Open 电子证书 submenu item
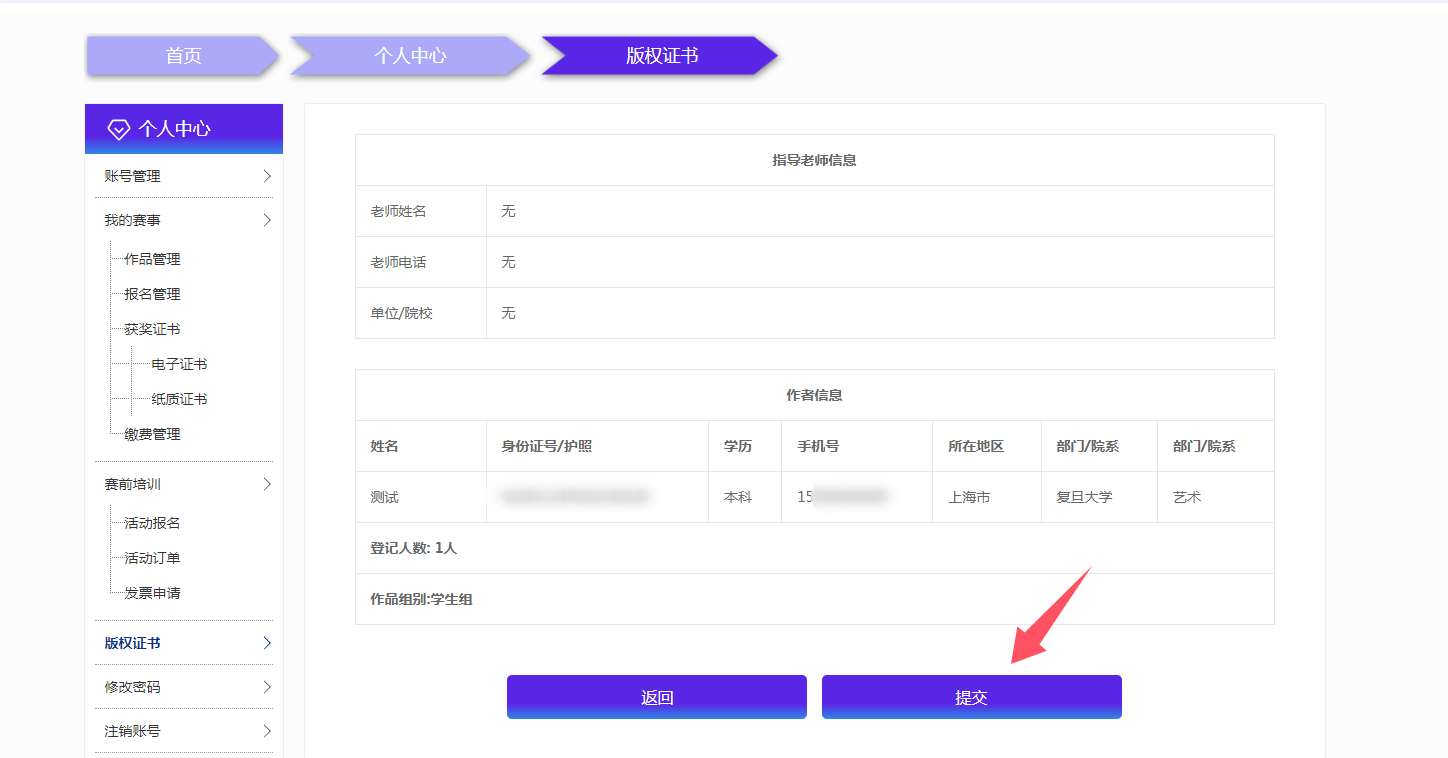This screenshot has height=758, width=1448. click(x=179, y=364)
